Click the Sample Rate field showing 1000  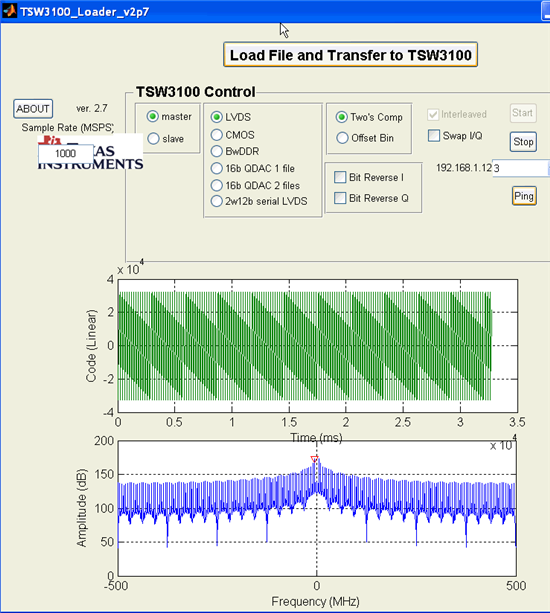pyautogui.click(x=66, y=153)
